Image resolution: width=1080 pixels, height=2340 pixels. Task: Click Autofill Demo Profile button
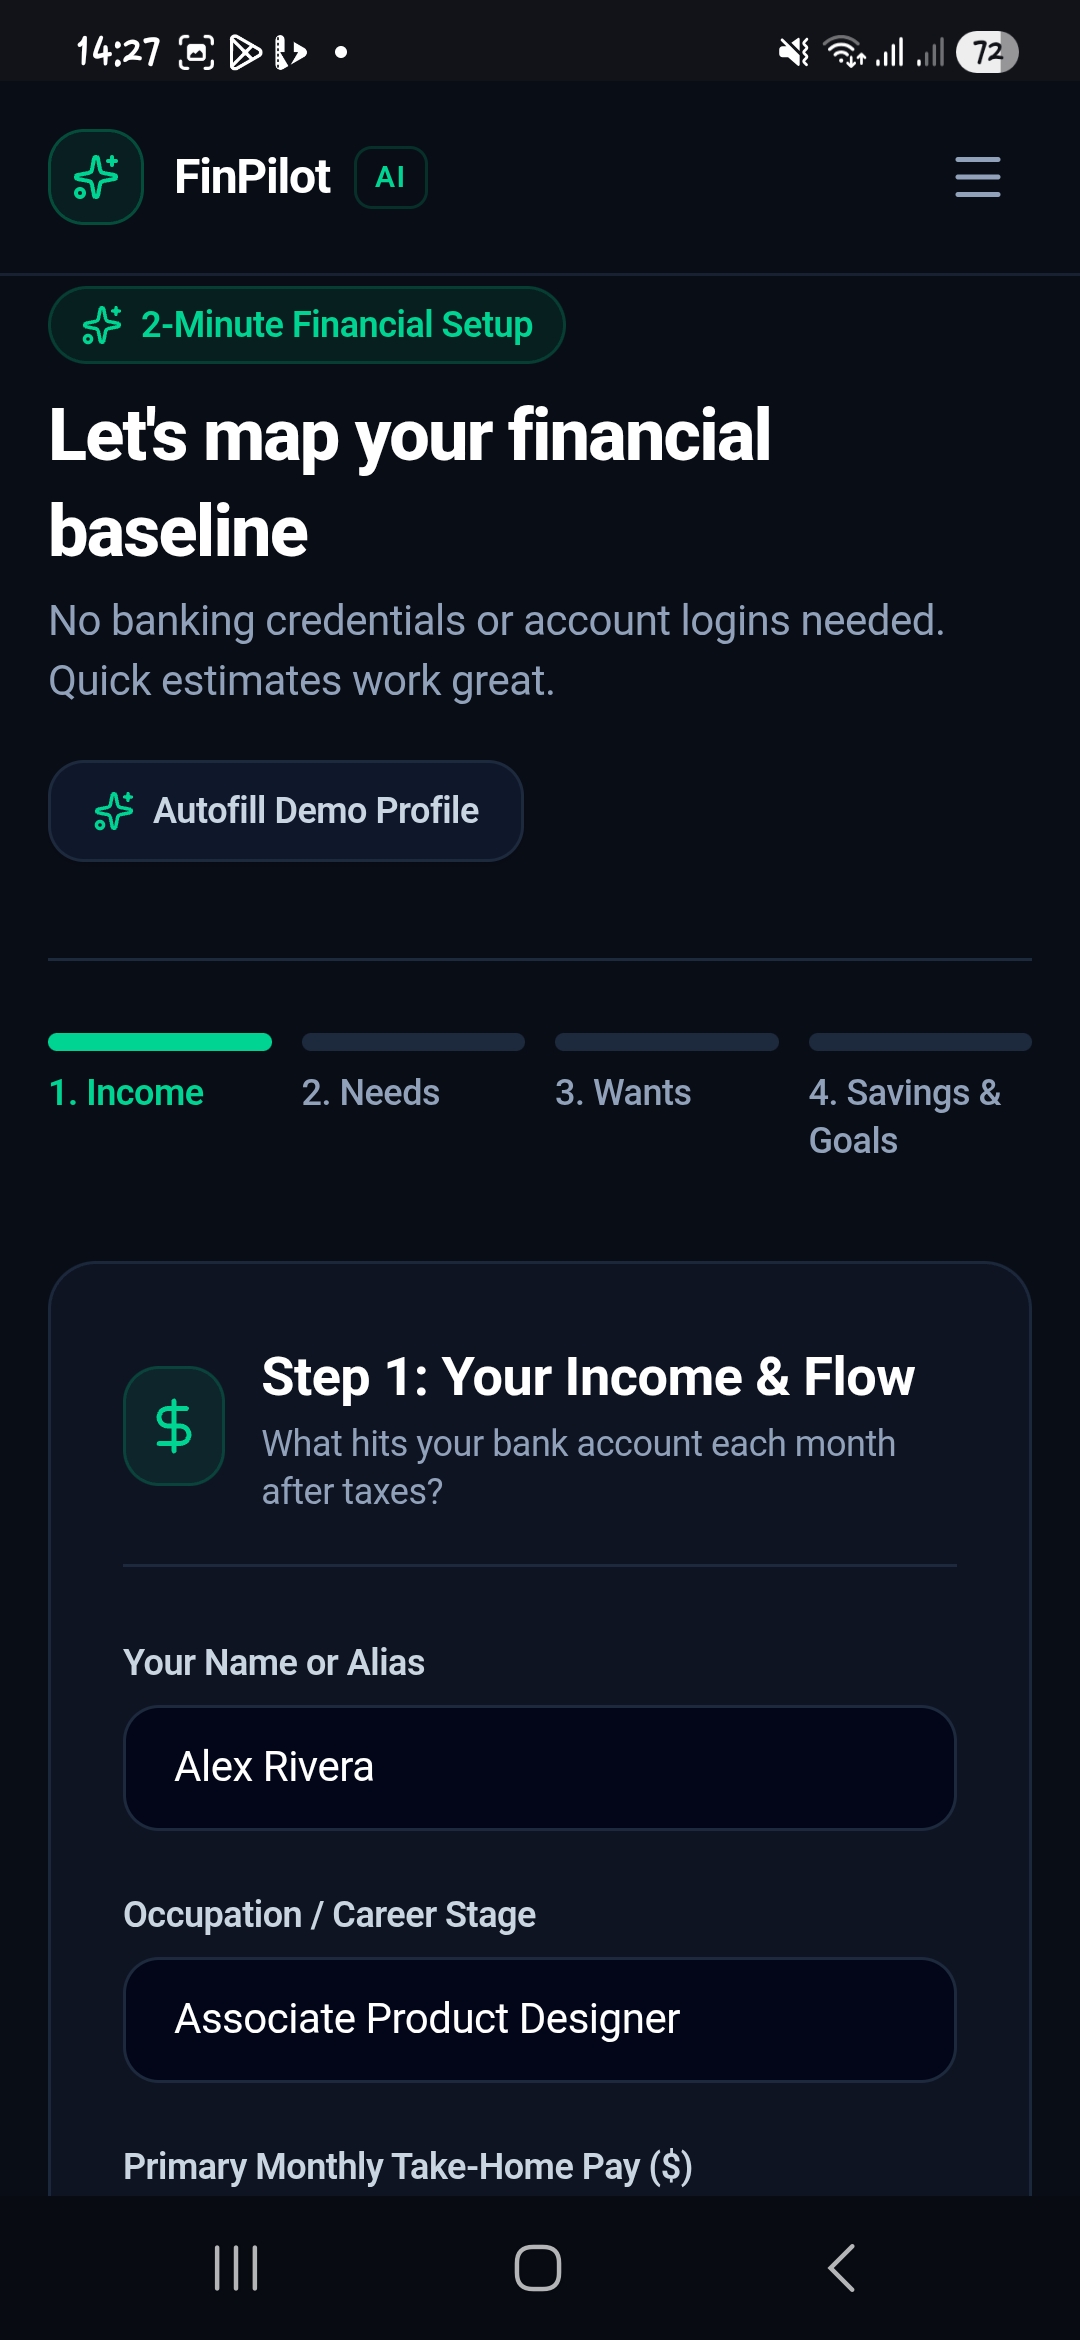[286, 811]
